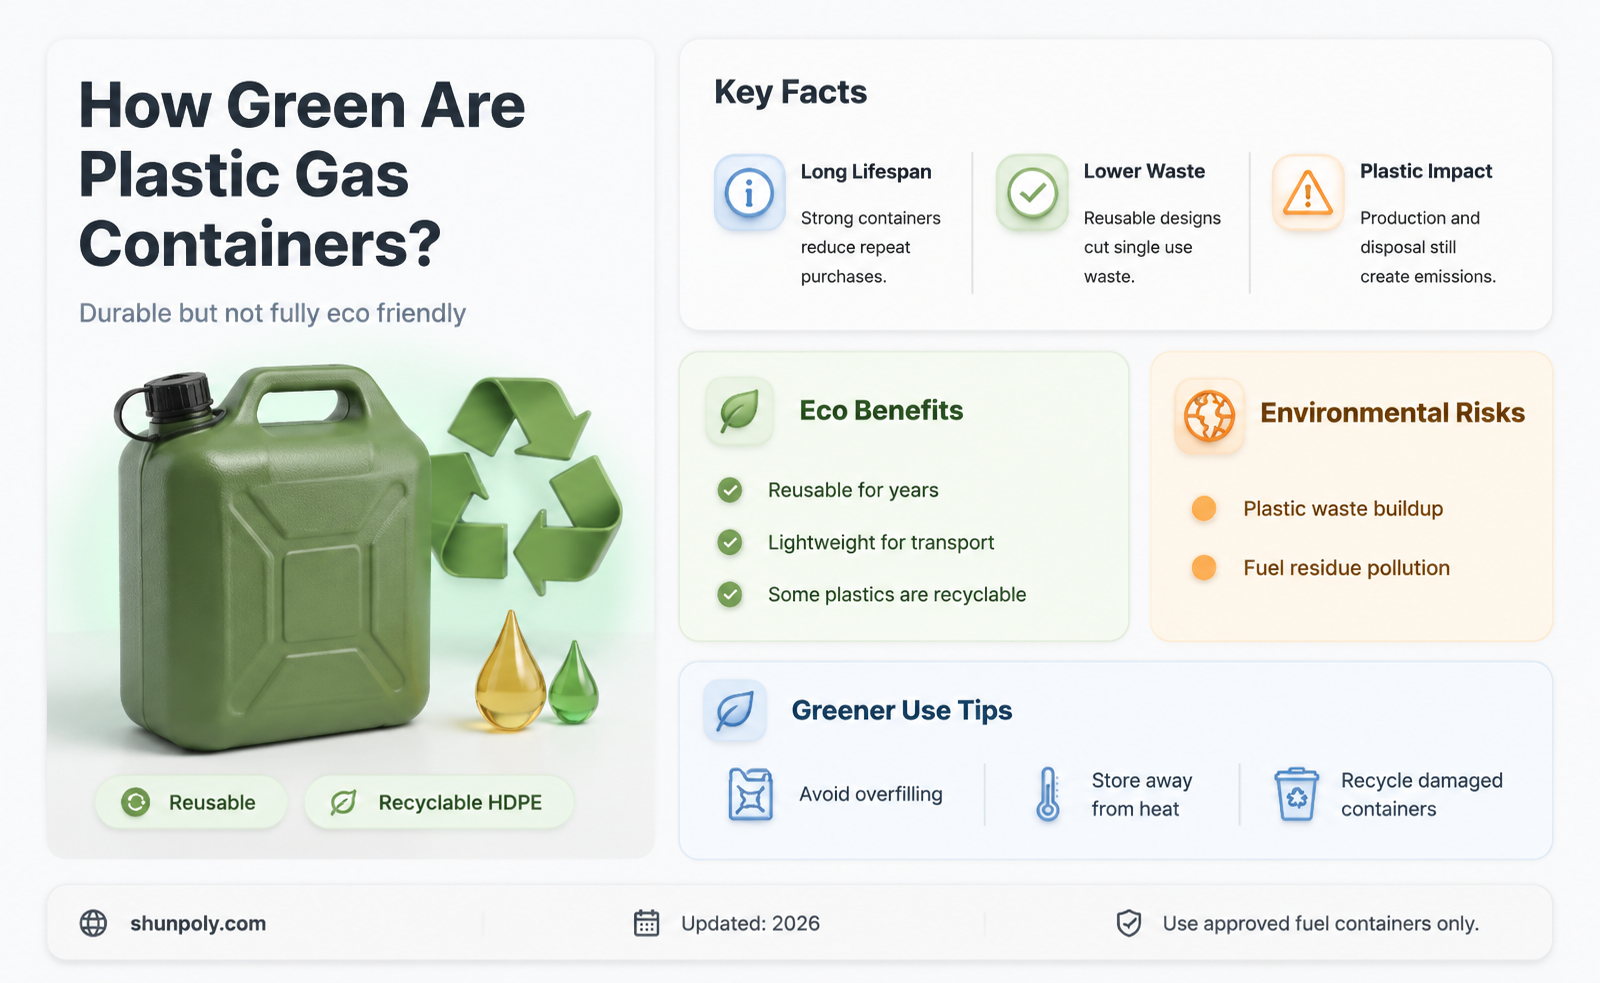1600x983 pixels.
Task: Click 'Reusable designs cut single use waste.' text
Action: tap(1152, 247)
